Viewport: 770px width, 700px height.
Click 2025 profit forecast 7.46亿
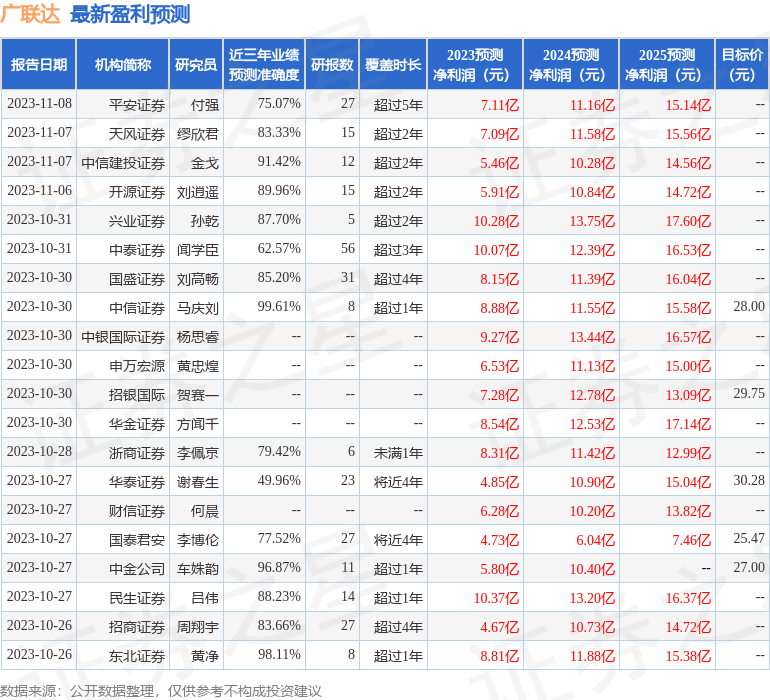[x=691, y=540]
